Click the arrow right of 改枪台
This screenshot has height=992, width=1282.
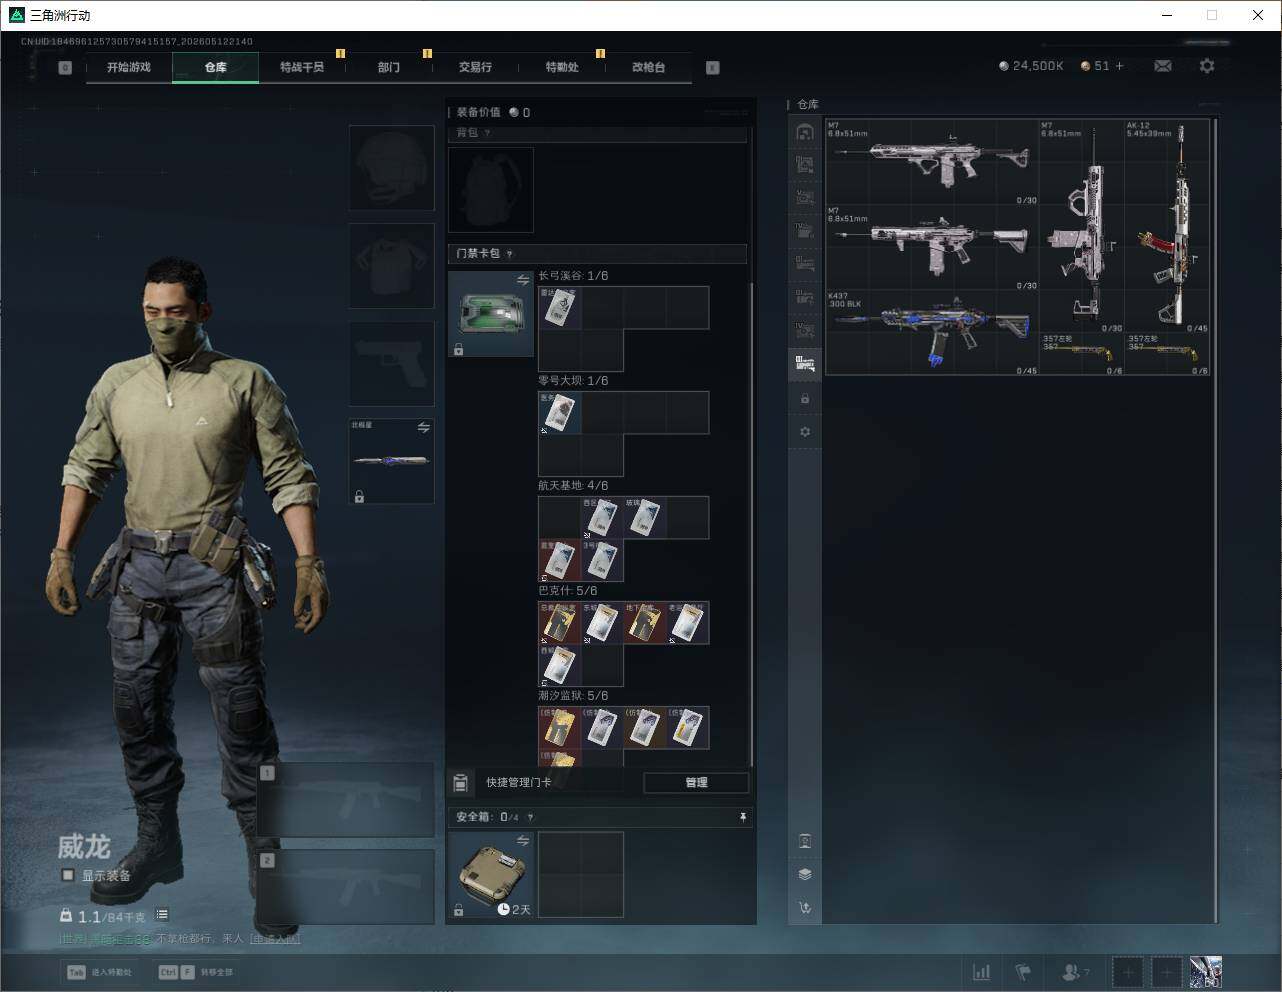coord(713,68)
